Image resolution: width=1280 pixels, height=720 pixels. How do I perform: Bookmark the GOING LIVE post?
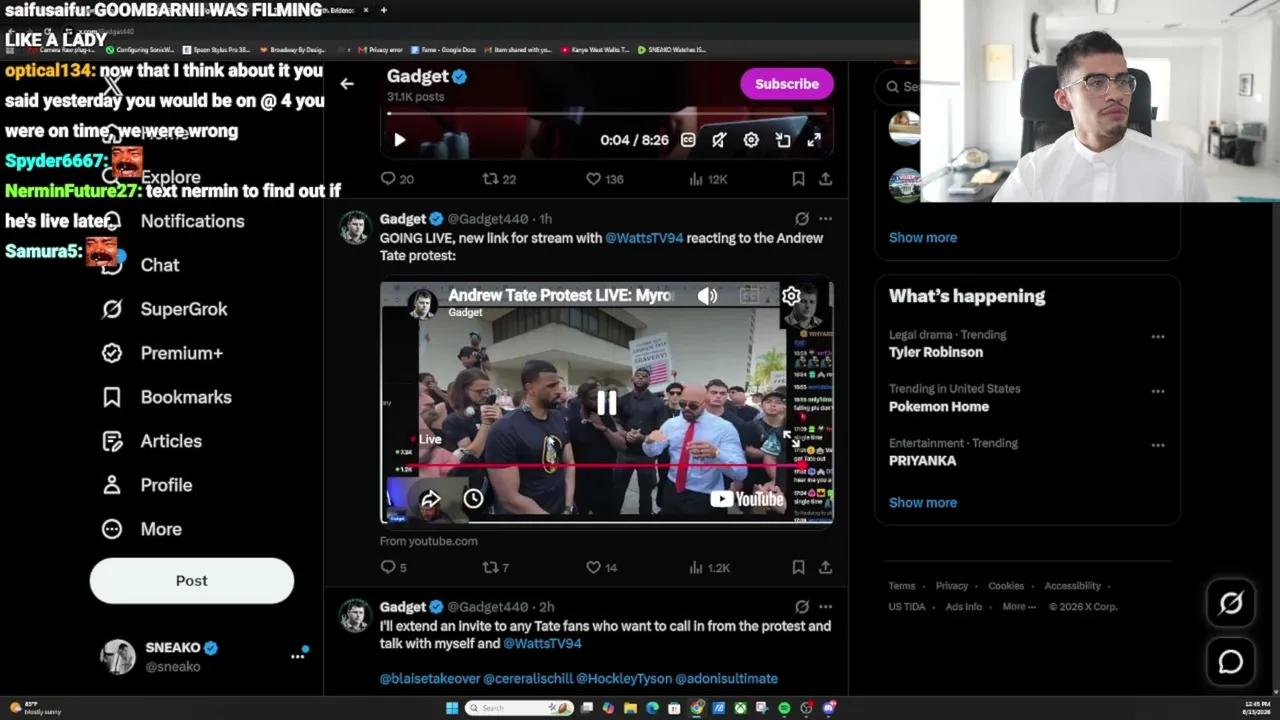pyautogui.click(x=798, y=567)
